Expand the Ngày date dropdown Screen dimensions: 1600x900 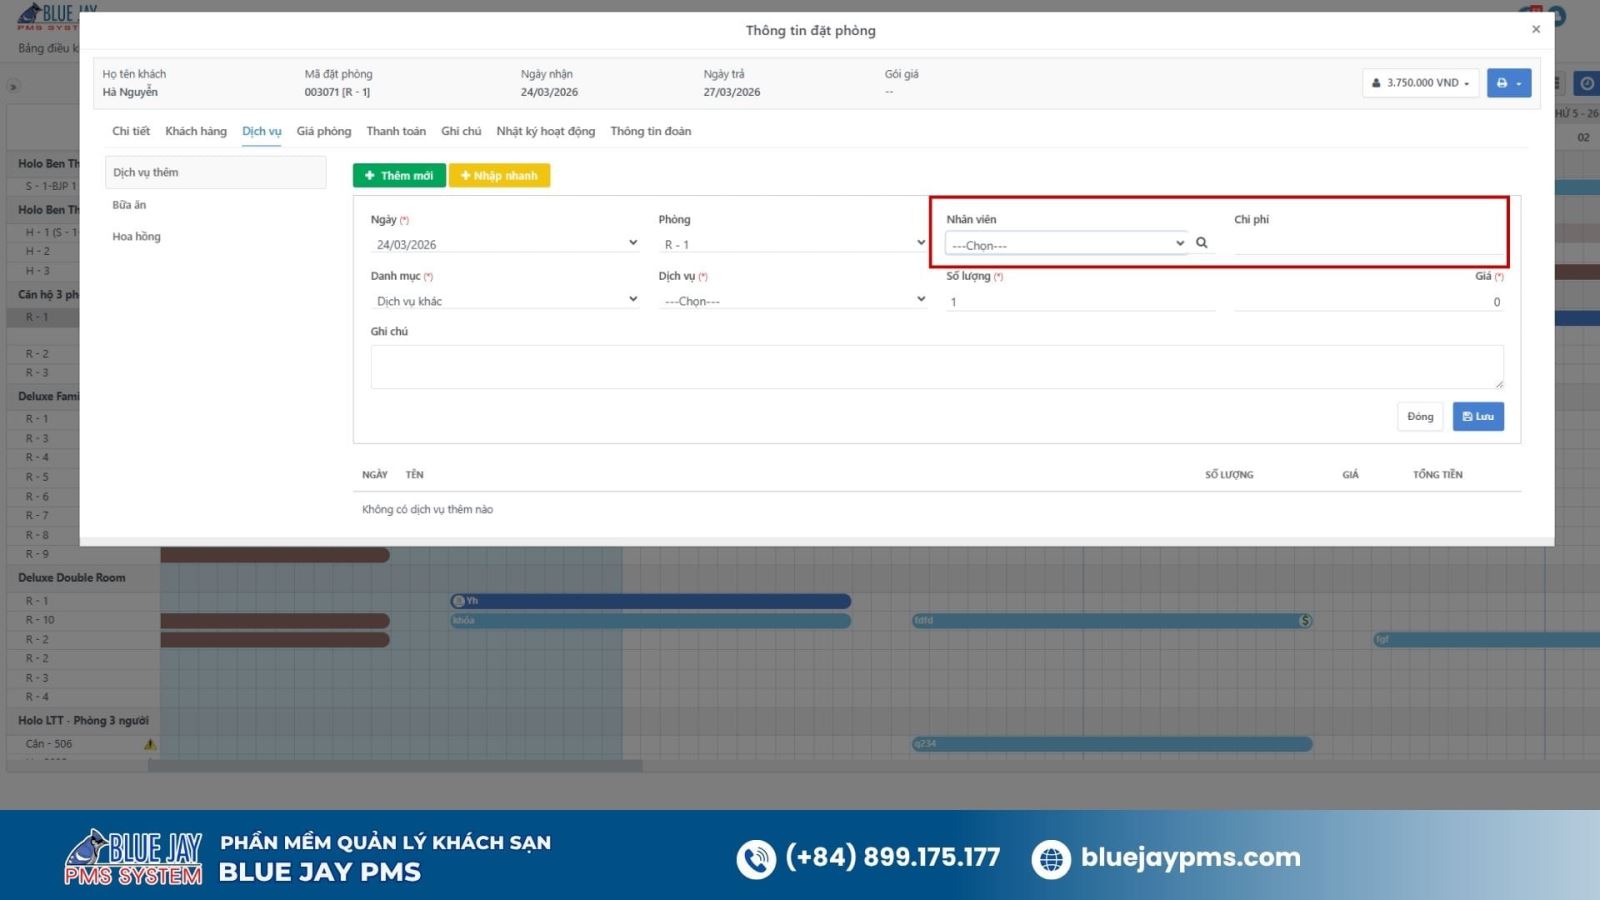505,244
